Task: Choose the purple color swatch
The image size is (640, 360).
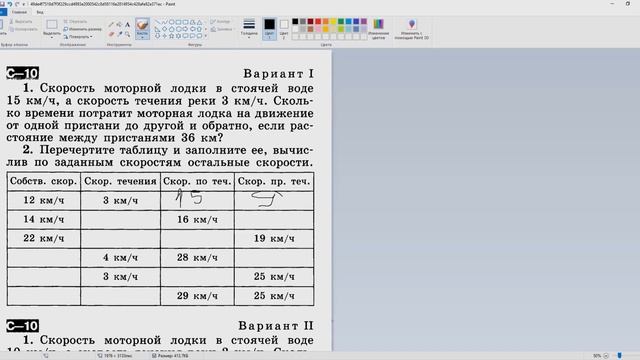Action: pyautogui.click(x=364, y=22)
